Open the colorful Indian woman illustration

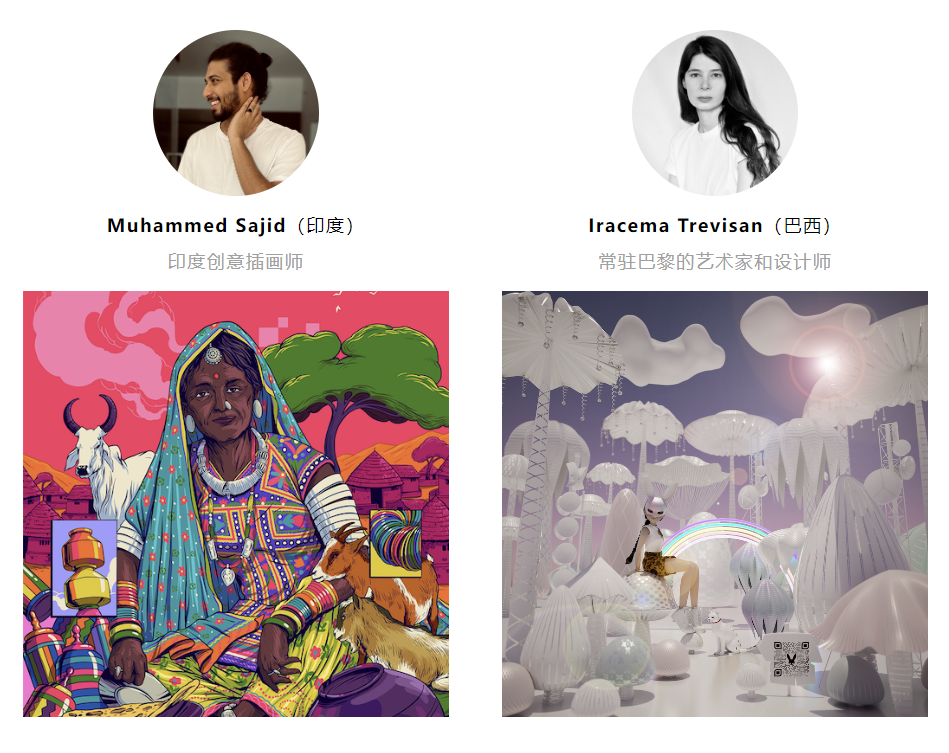236,504
